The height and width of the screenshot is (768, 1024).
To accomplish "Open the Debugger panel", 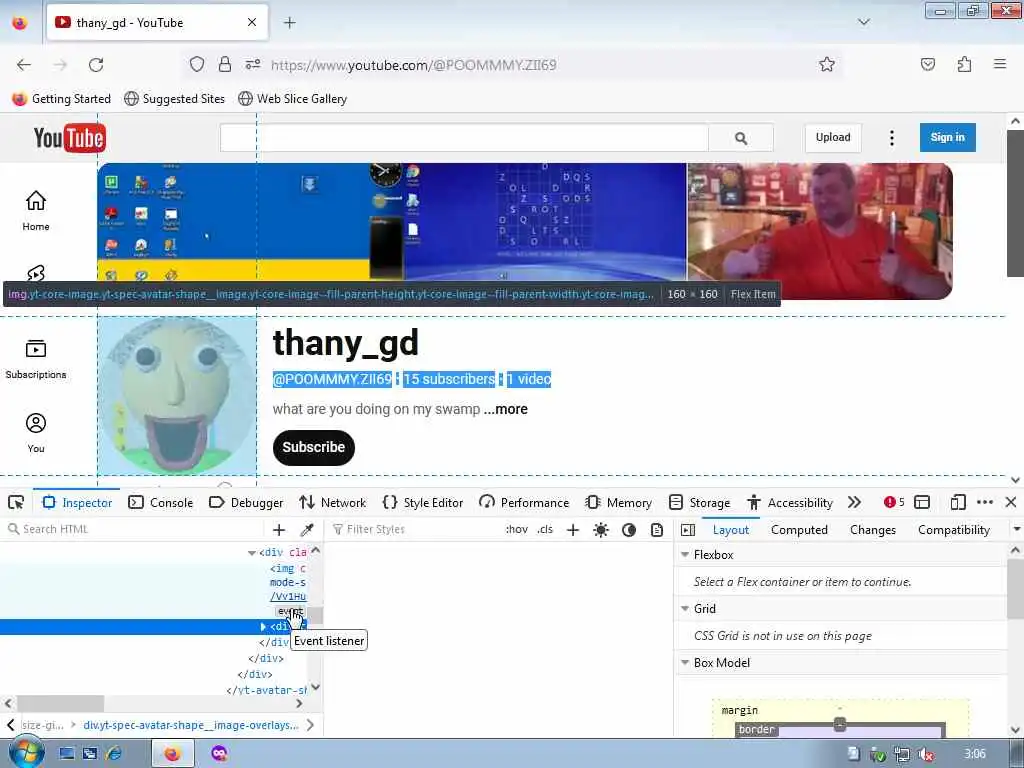I will [246, 502].
